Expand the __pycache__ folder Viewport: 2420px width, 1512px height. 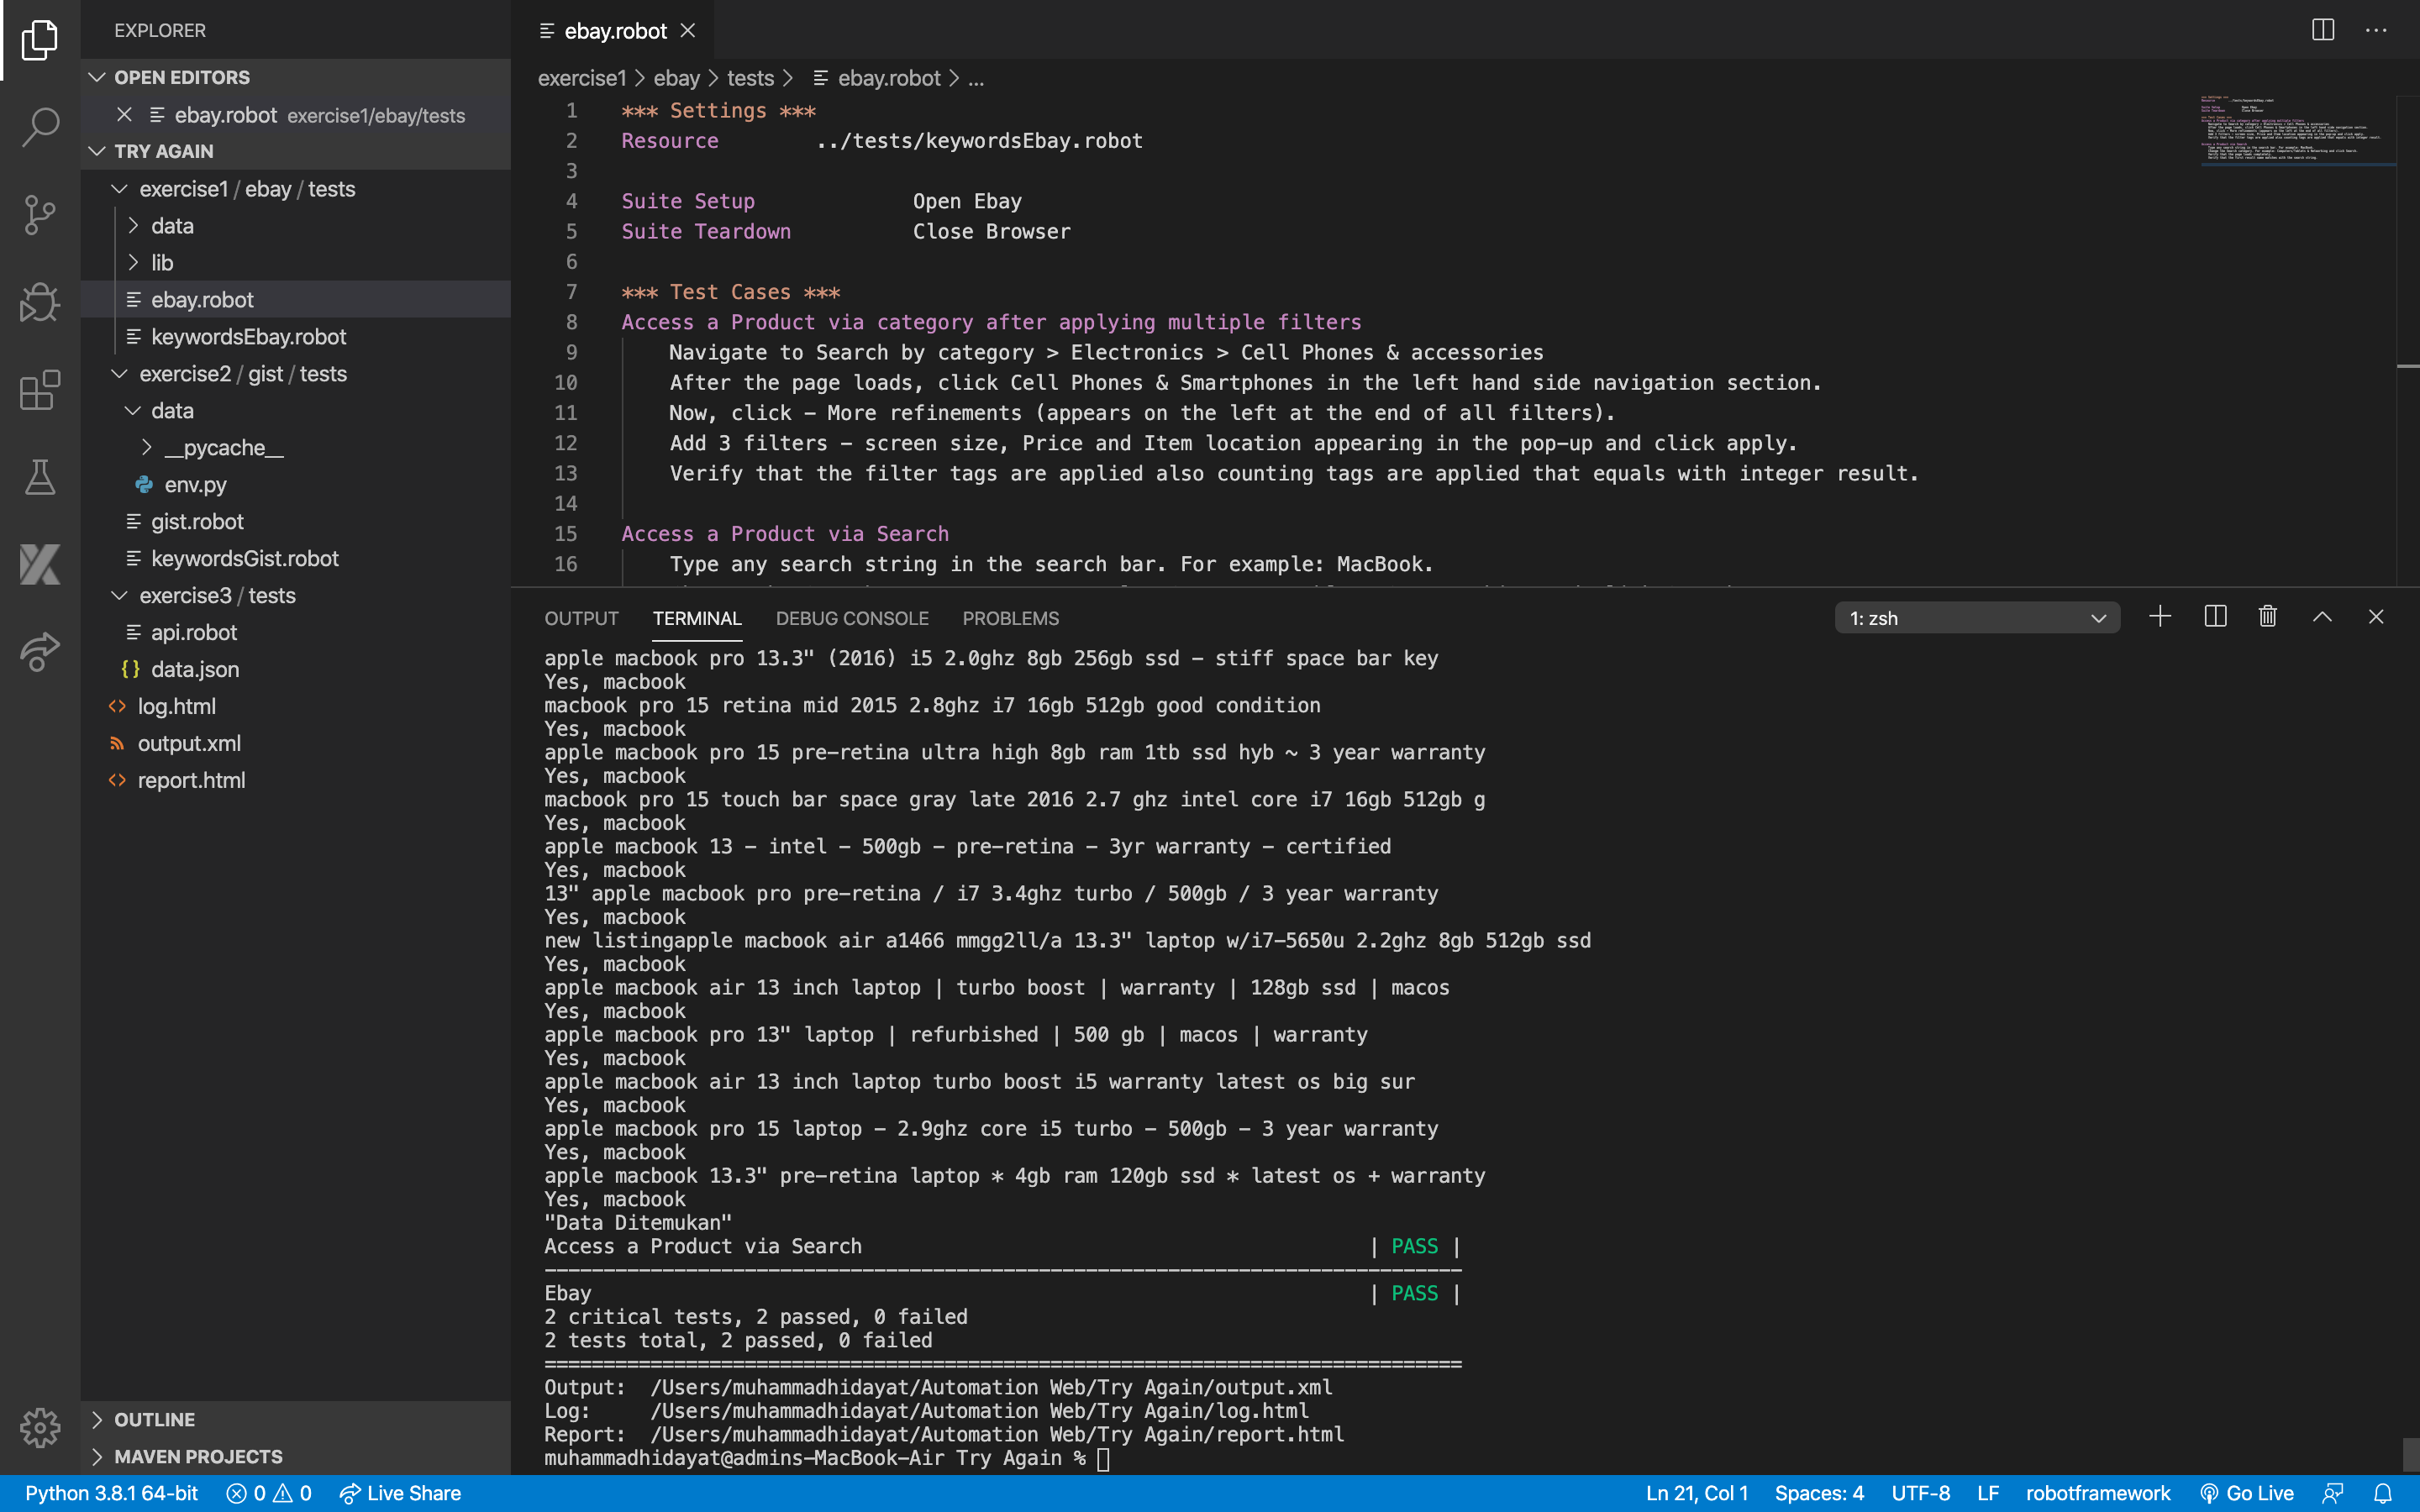tap(296, 448)
